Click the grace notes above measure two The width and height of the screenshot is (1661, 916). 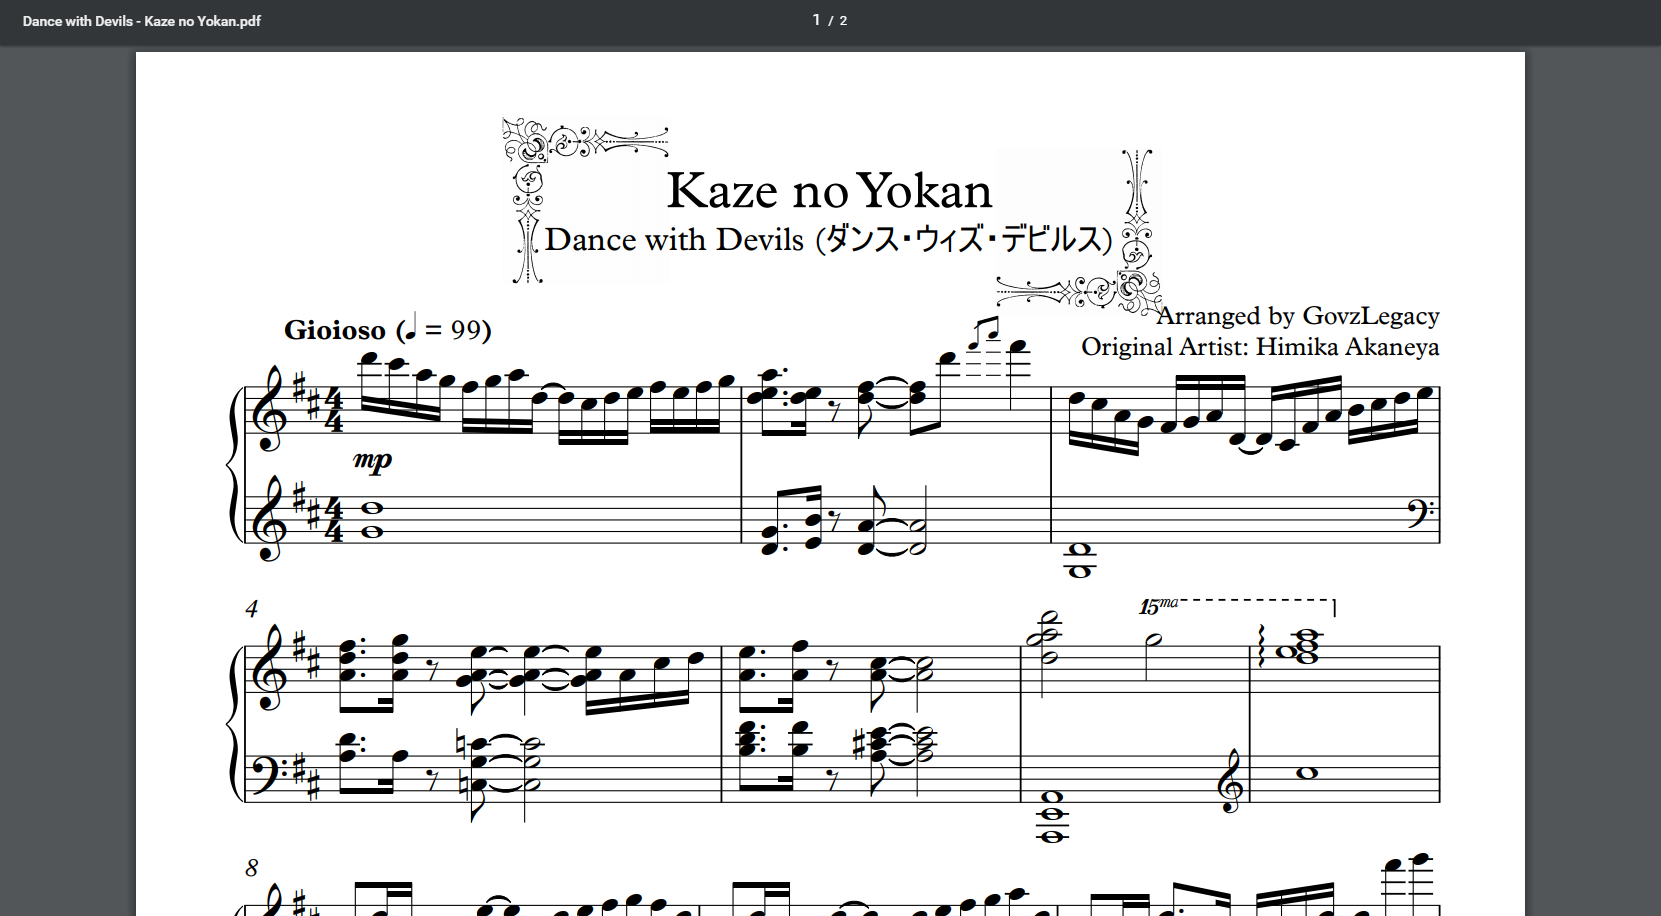point(984,332)
